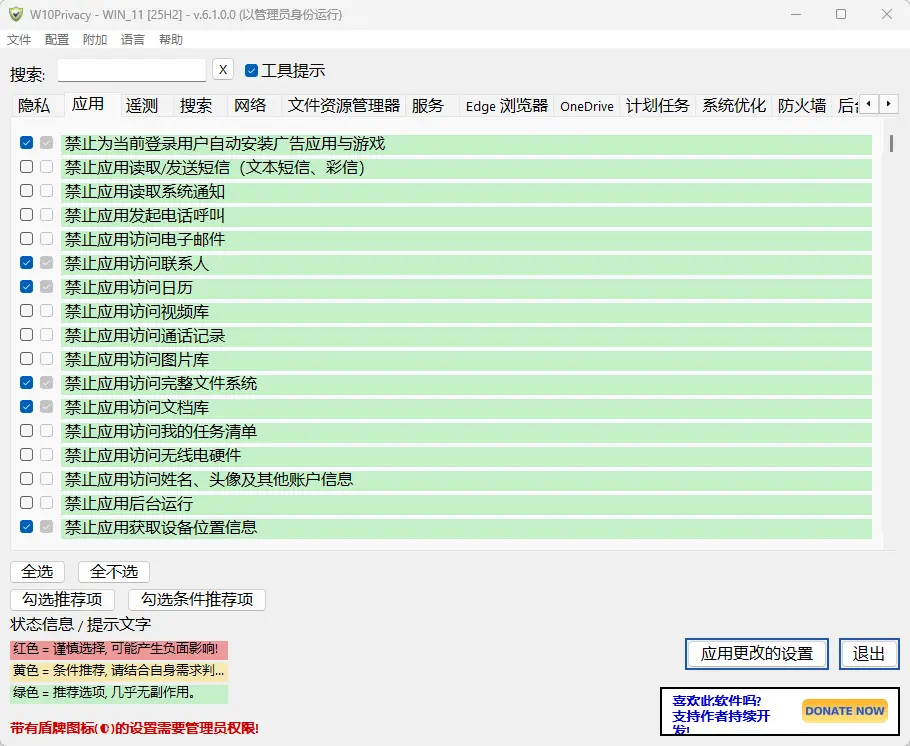Toggle the 工具提示 checkbox
The height and width of the screenshot is (746, 910).
(x=251, y=71)
